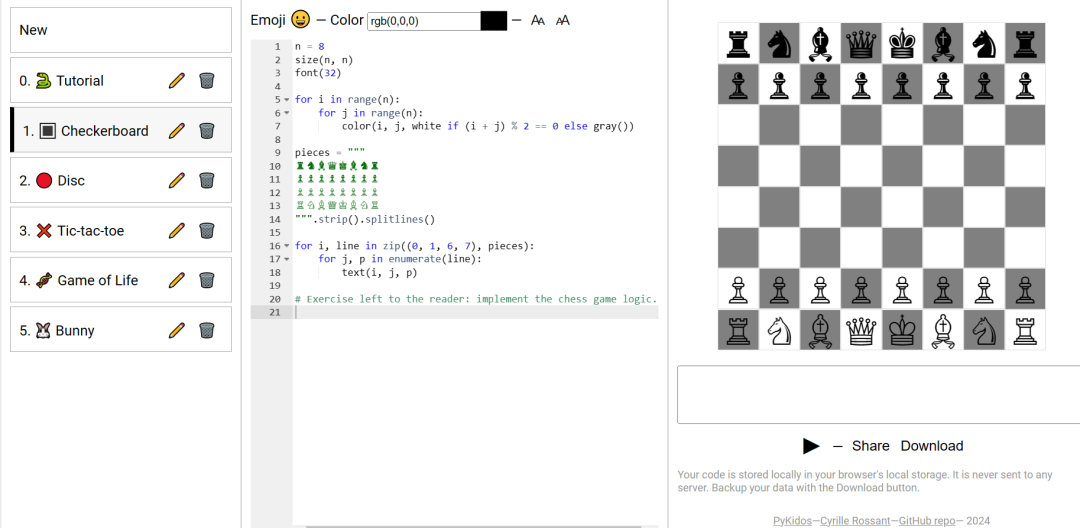Click the New project button
Image resolution: width=1080 pixels, height=528 pixels.
(x=121, y=30)
